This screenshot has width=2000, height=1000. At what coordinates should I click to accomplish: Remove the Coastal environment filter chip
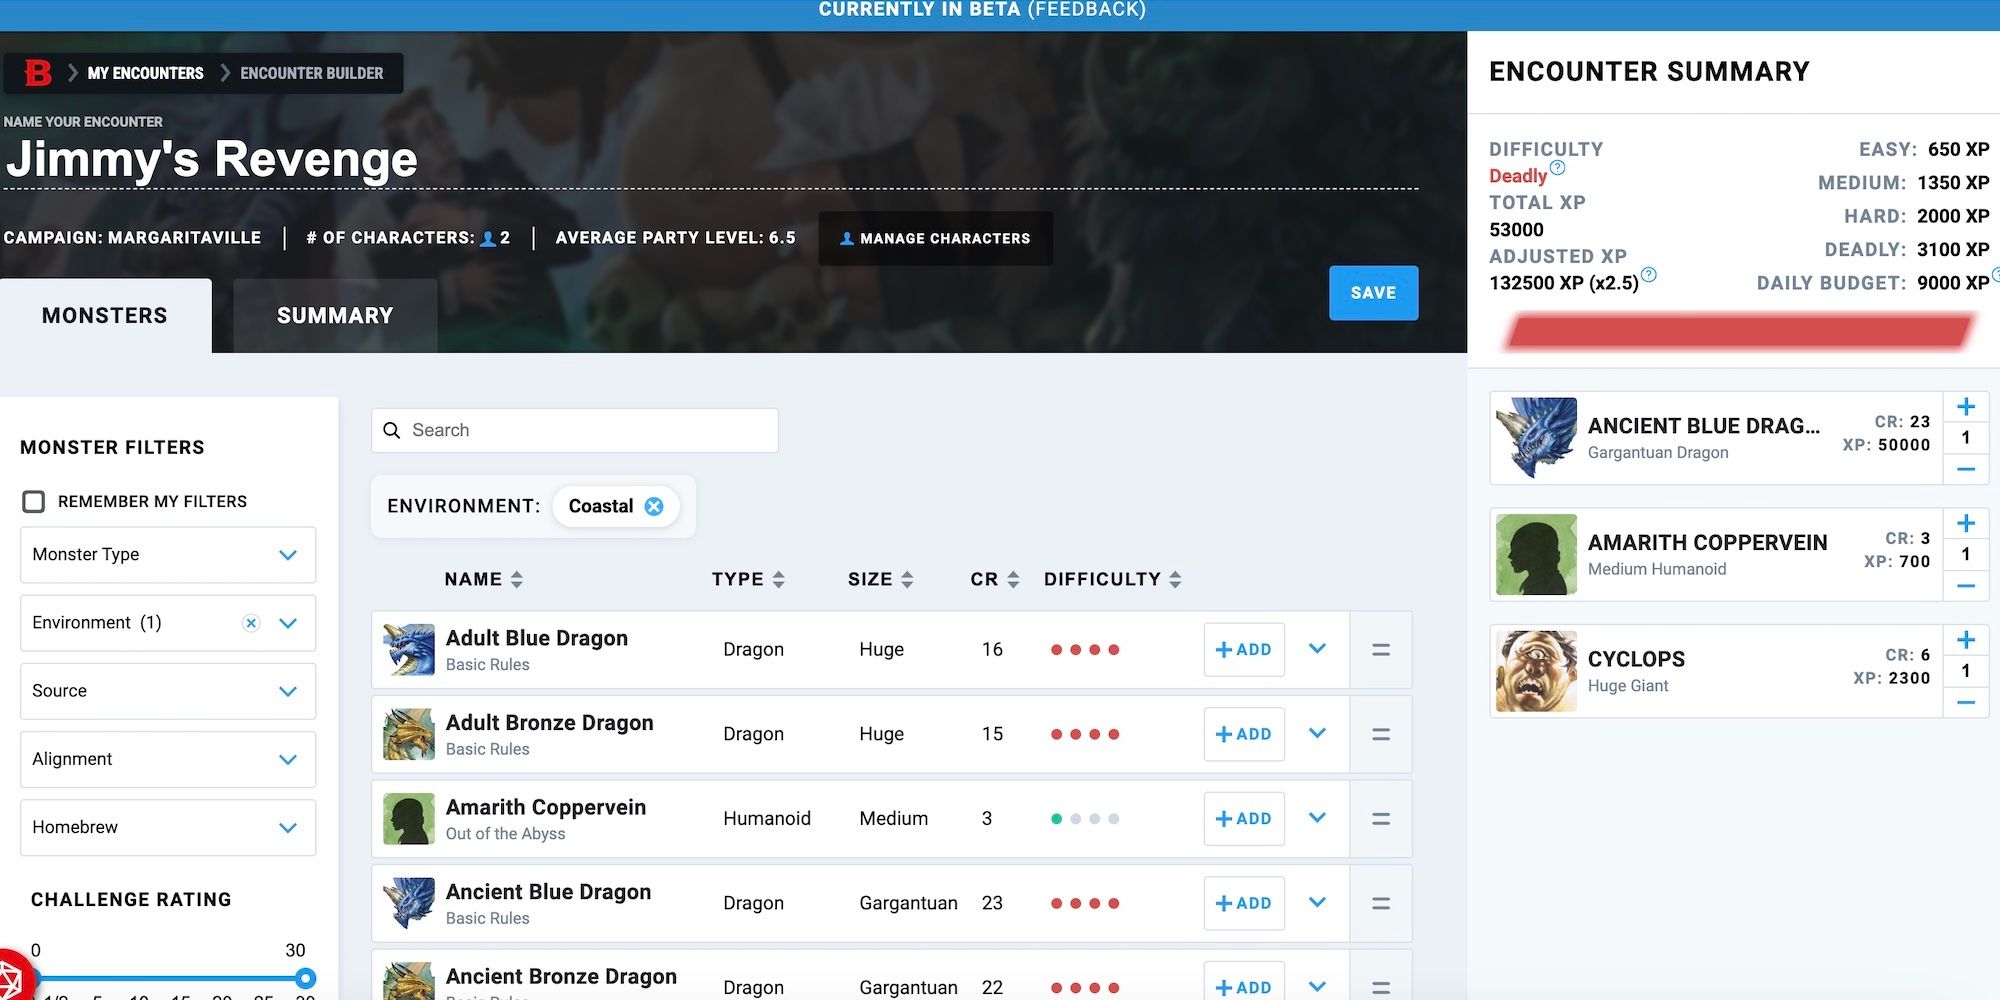654,506
